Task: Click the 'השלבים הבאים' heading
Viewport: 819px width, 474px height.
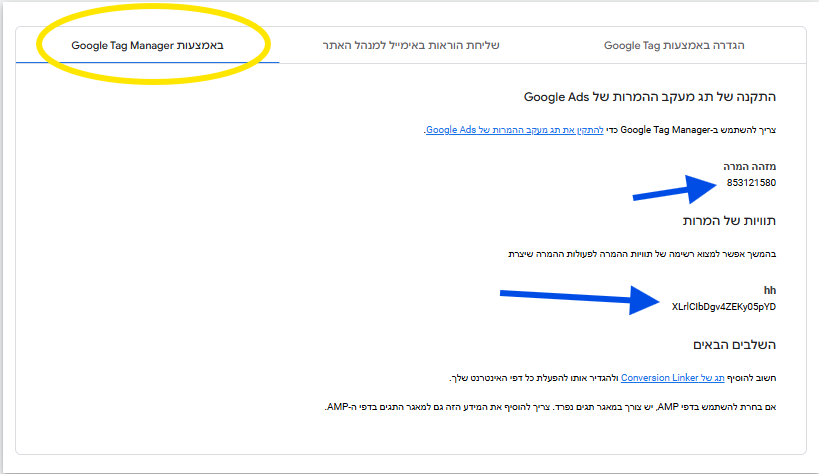Action: (734, 344)
